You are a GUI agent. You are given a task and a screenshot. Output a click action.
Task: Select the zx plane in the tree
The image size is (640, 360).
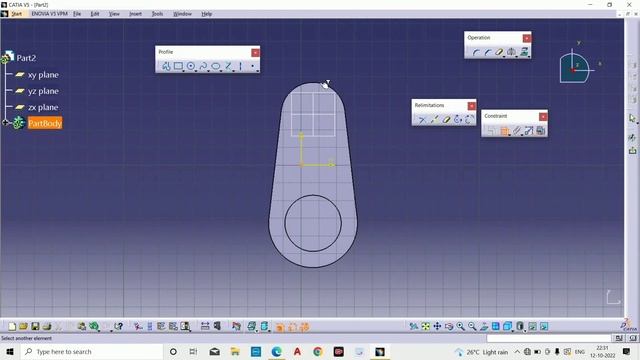[43, 107]
